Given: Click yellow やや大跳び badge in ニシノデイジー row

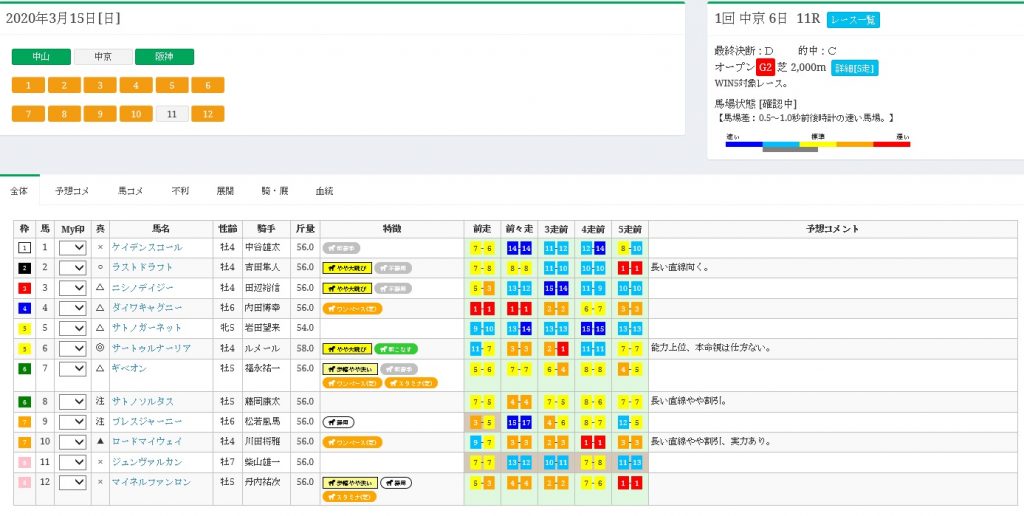Looking at the screenshot, I should (x=347, y=288).
